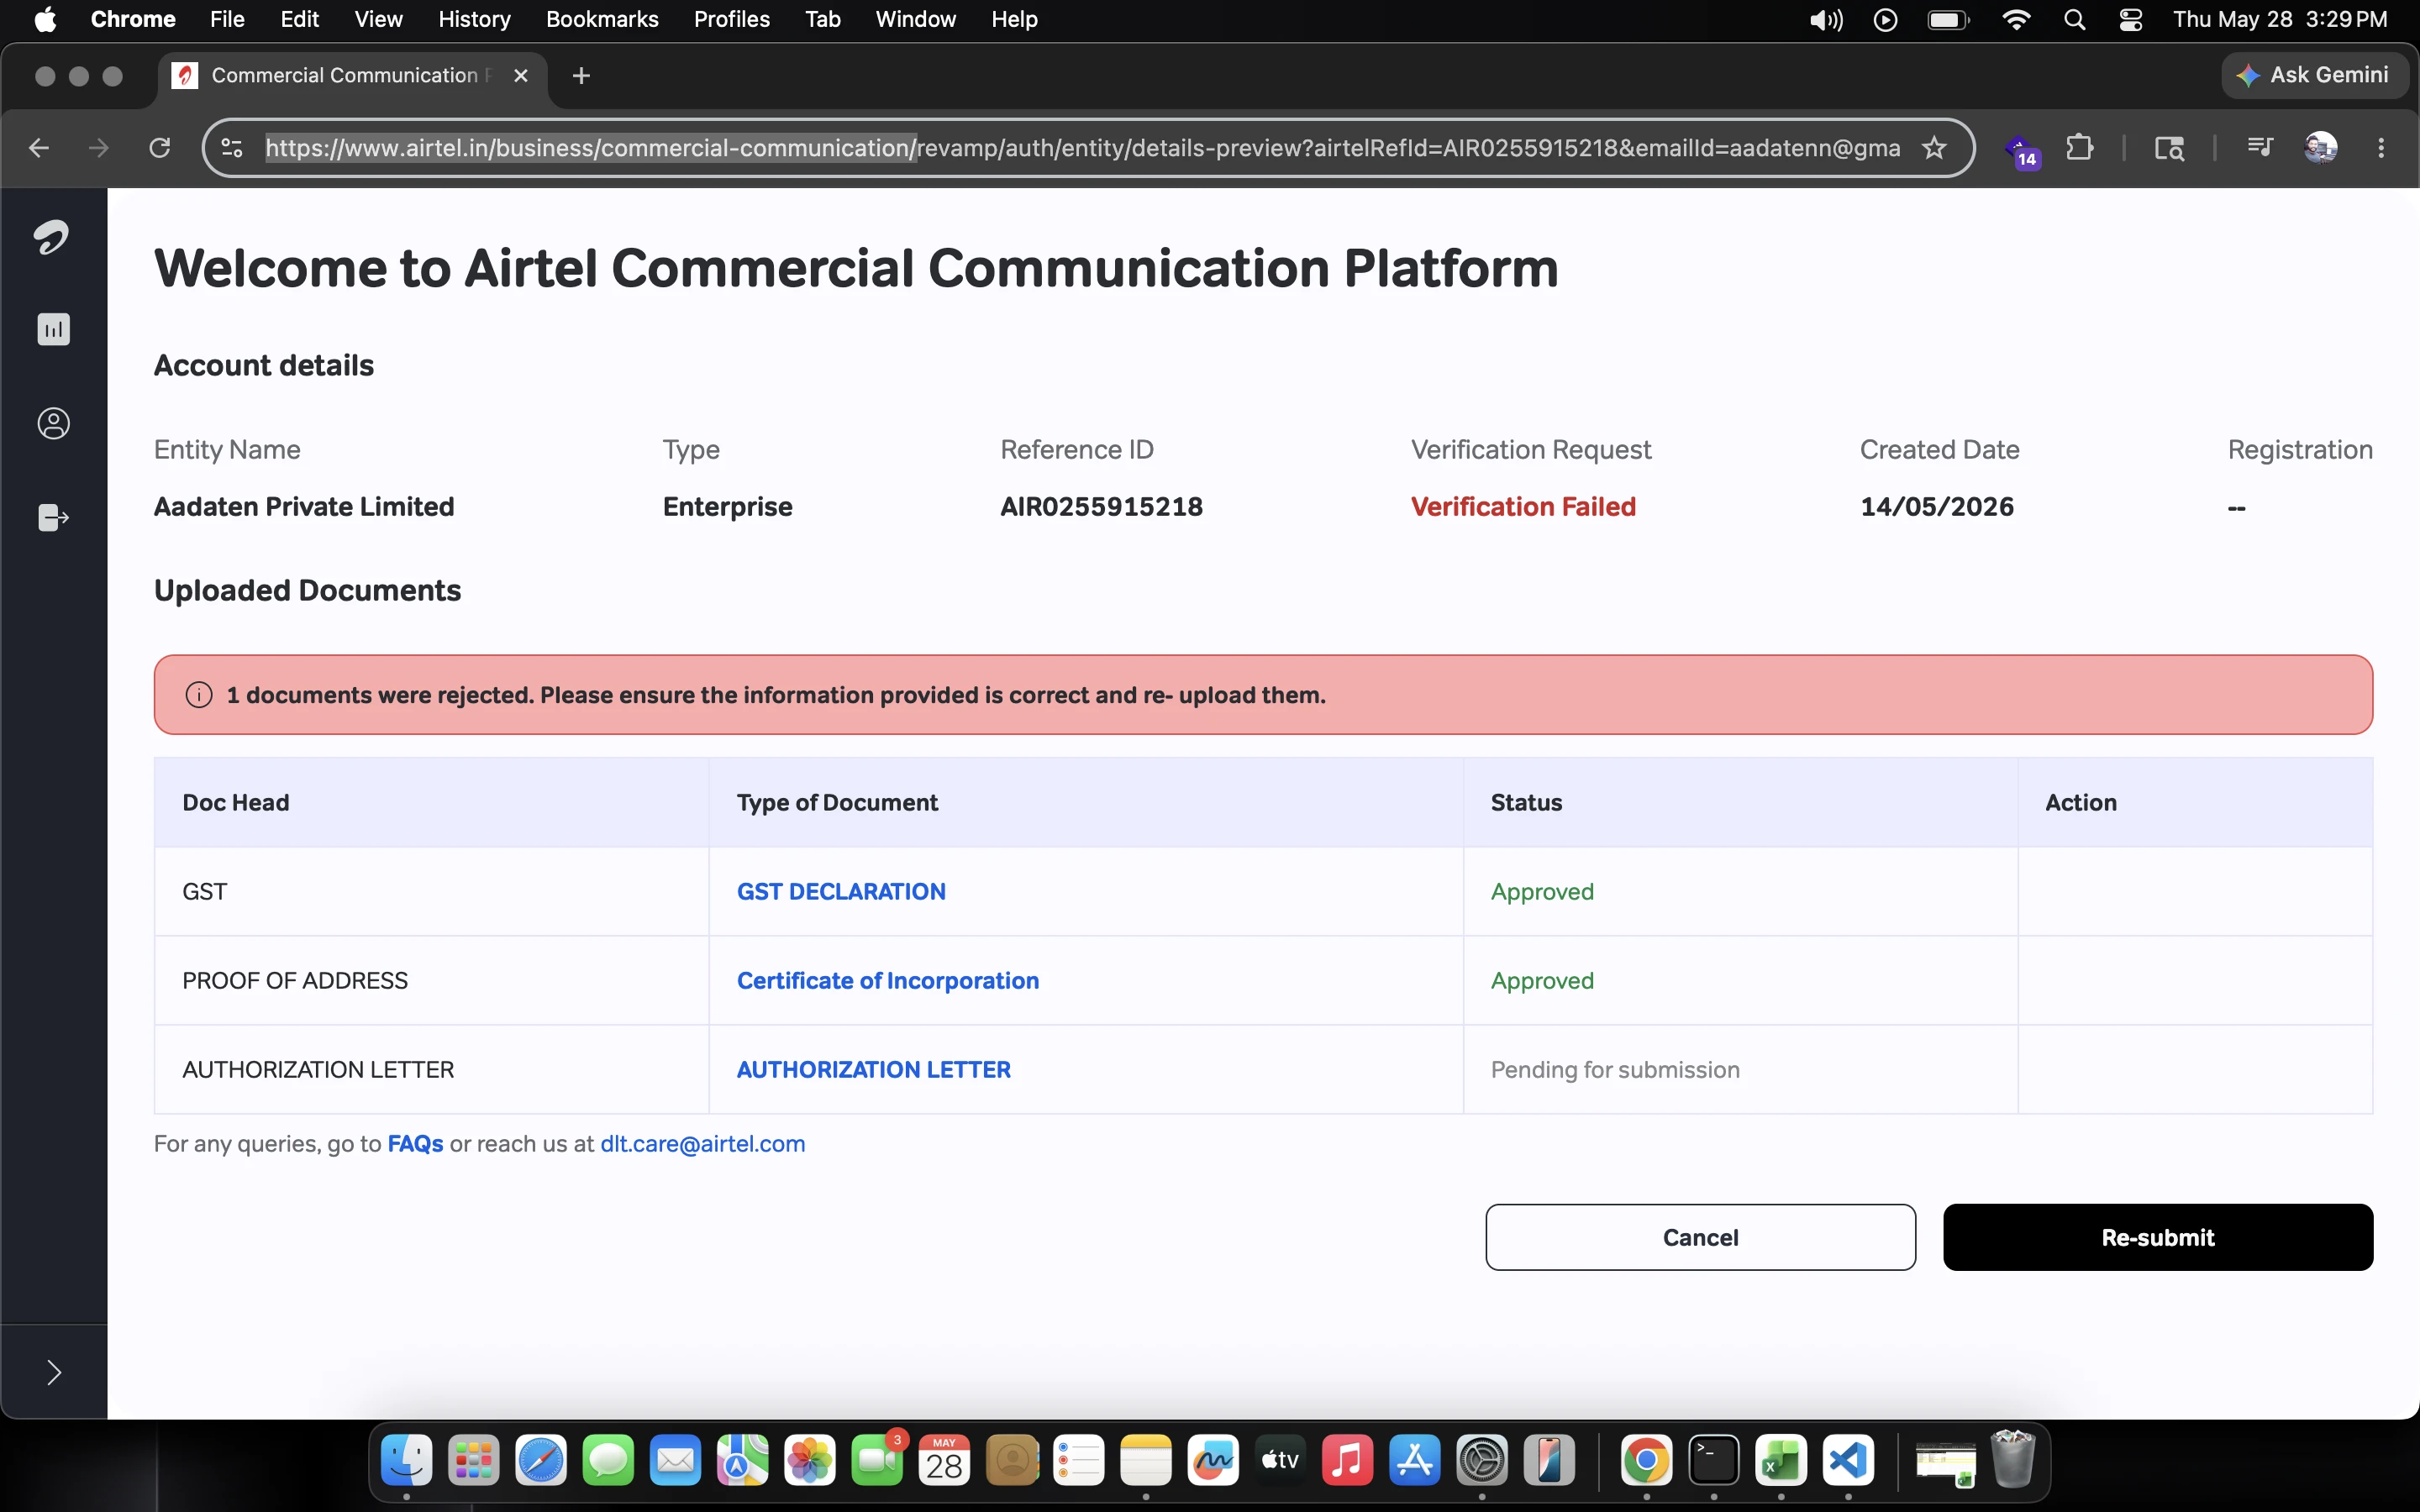Image resolution: width=2420 pixels, height=1512 pixels.
Task: Open the Help menu
Action: (1014, 19)
